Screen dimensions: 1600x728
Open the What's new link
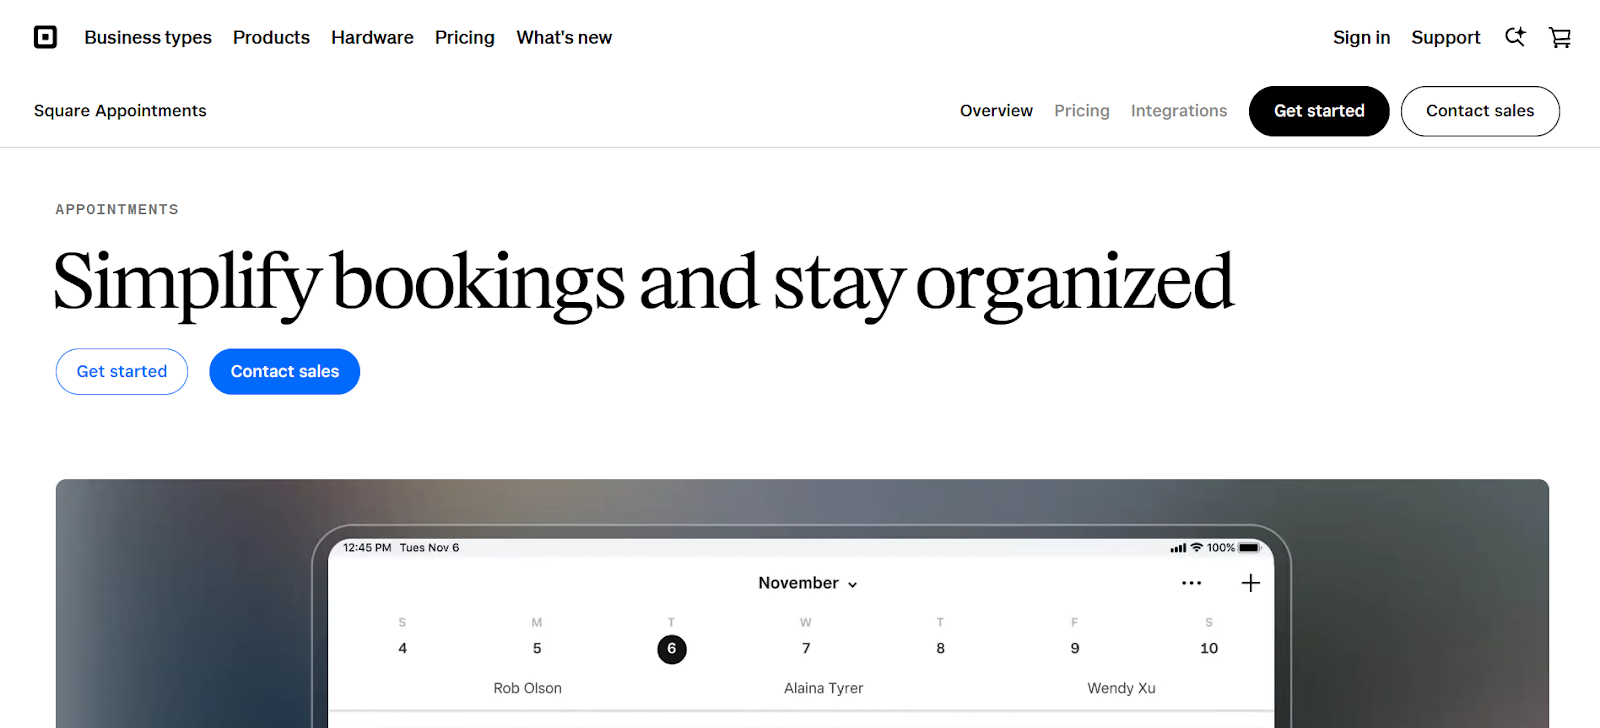click(x=564, y=37)
